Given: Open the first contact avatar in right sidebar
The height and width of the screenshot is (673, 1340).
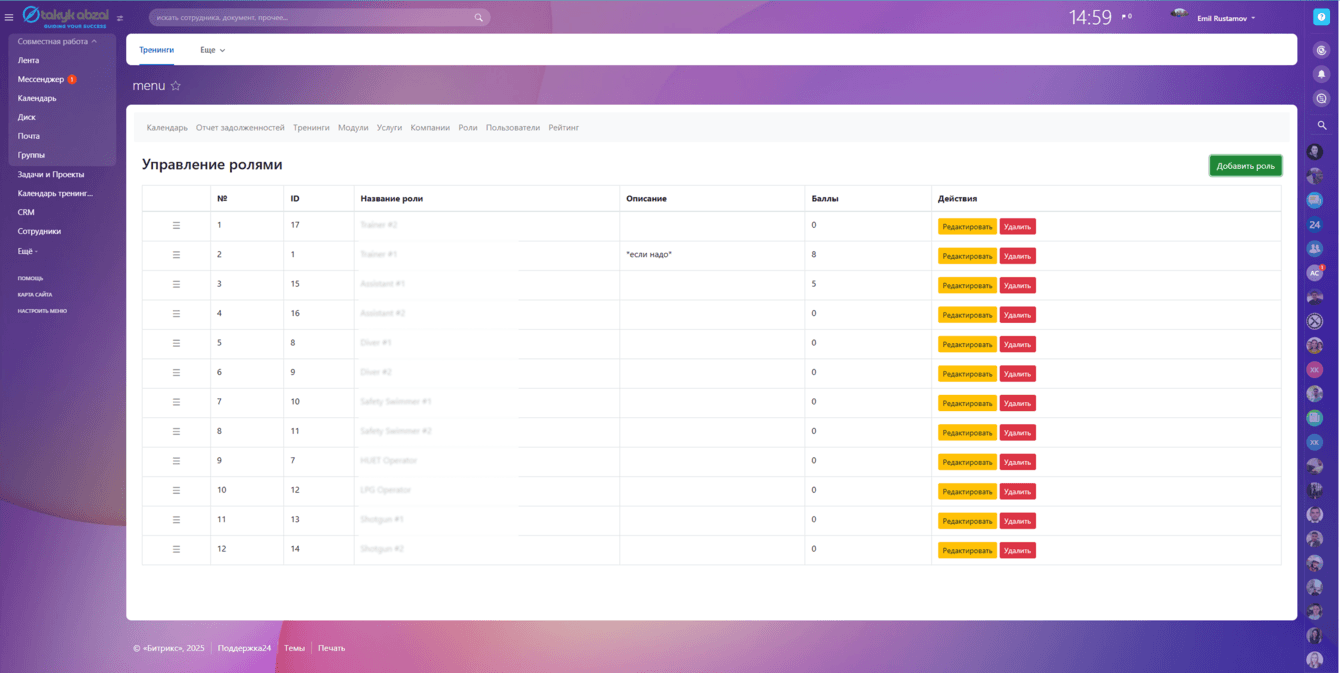Looking at the screenshot, I should [1315, 152].
